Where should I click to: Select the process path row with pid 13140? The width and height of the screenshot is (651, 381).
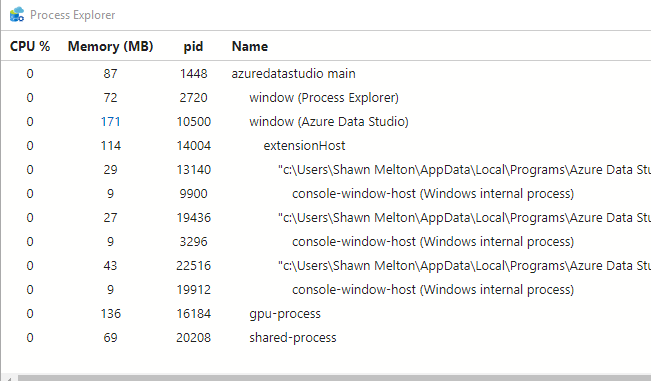click(326, 170)
